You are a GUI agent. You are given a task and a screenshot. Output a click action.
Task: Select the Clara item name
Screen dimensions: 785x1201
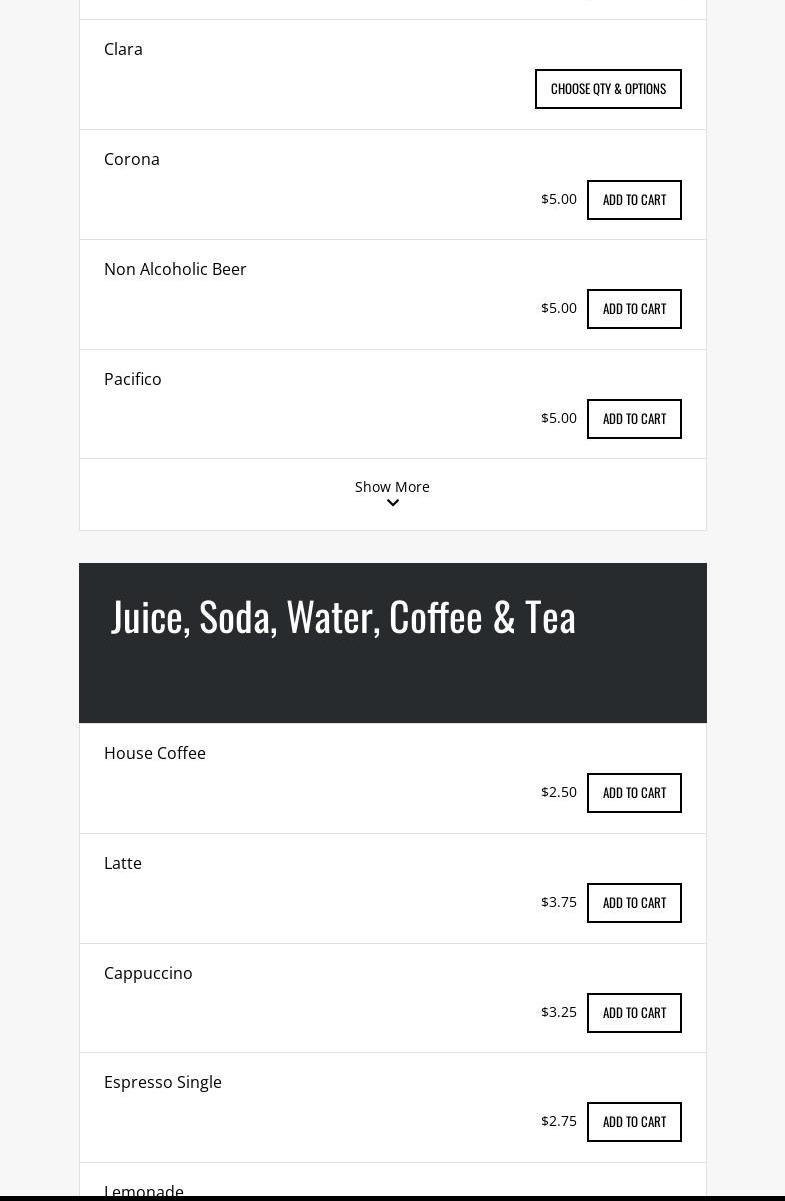point(123,49)
